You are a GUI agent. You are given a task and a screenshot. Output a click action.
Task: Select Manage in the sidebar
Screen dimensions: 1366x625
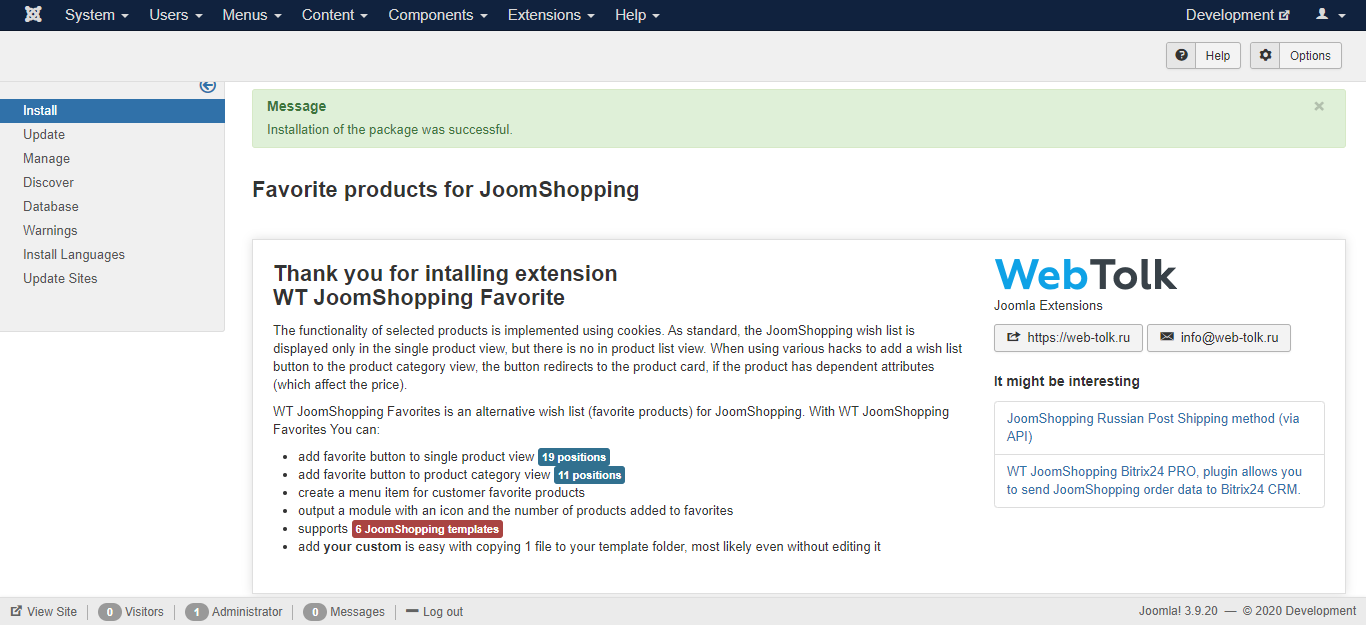[x=47, y=158]
